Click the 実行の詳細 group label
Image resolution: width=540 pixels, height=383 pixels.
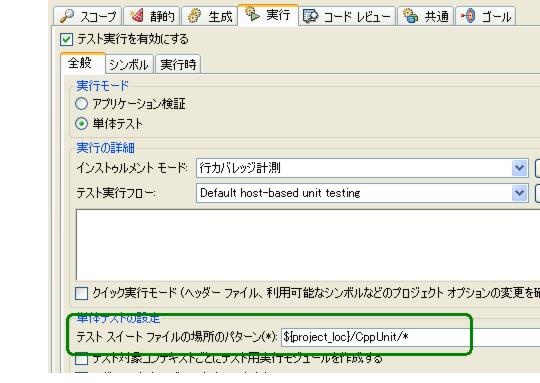pos(105,148)
